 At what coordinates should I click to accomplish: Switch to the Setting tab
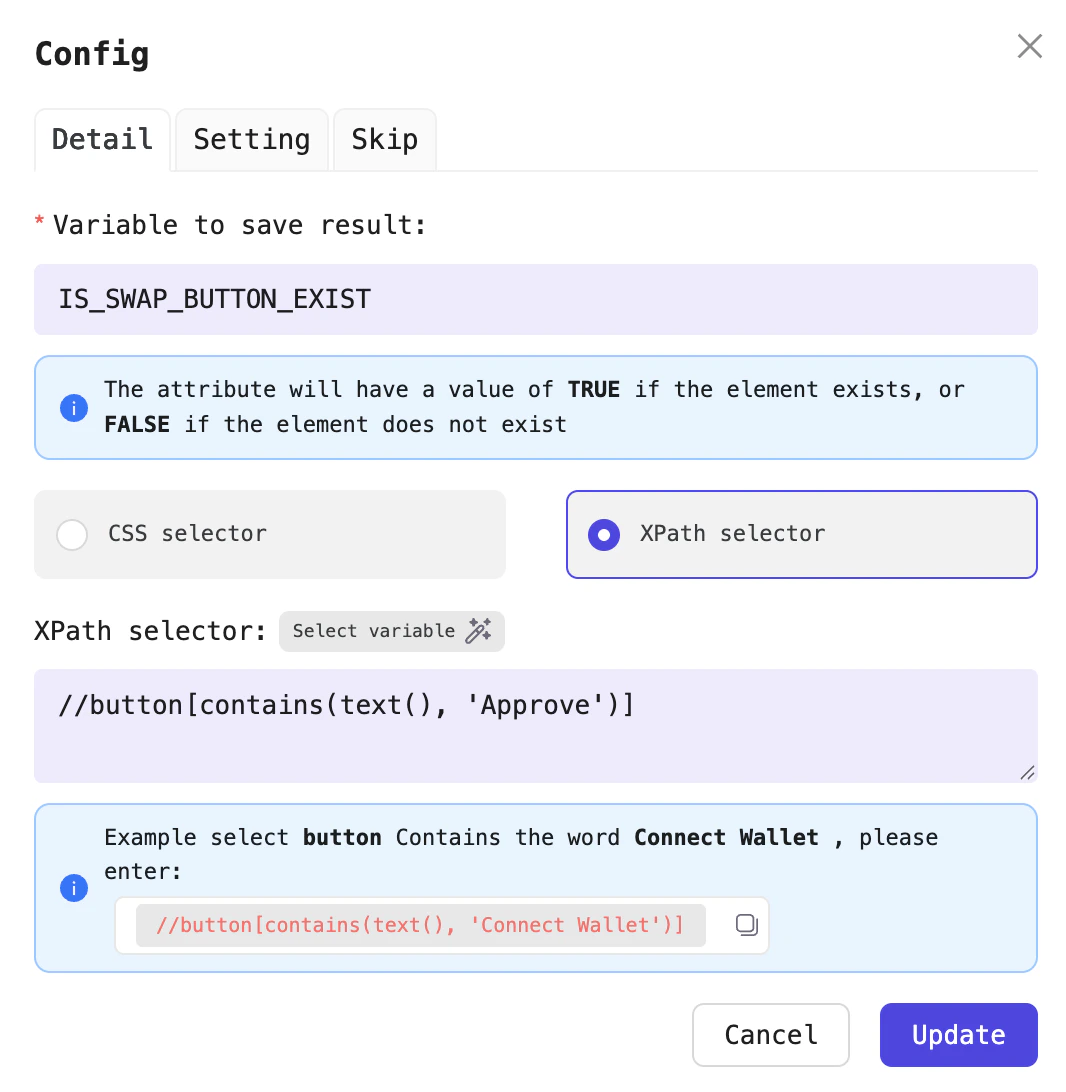251,139
